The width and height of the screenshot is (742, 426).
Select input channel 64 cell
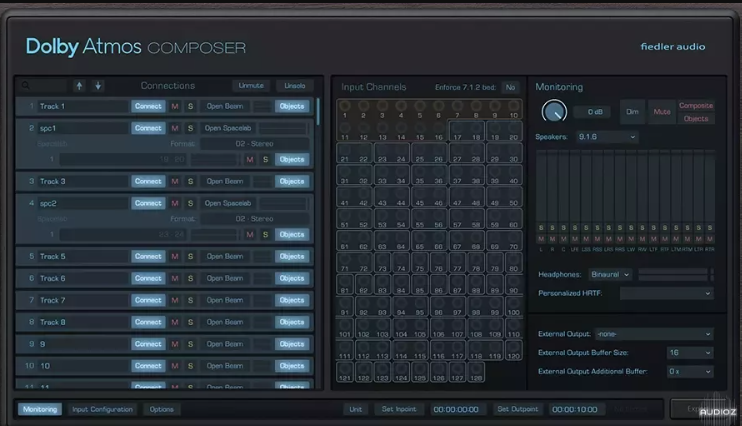401,240
